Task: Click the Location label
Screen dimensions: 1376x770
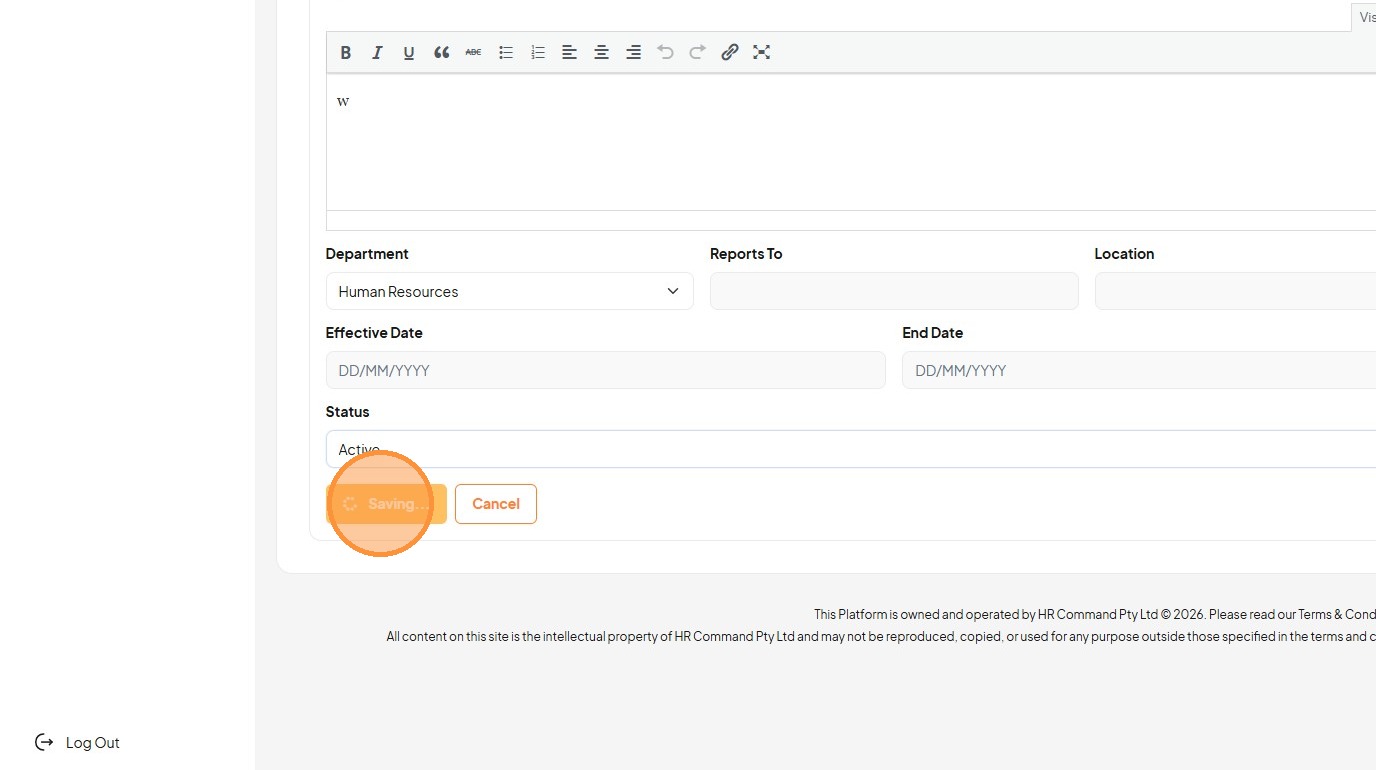Action: [1124, 254]
